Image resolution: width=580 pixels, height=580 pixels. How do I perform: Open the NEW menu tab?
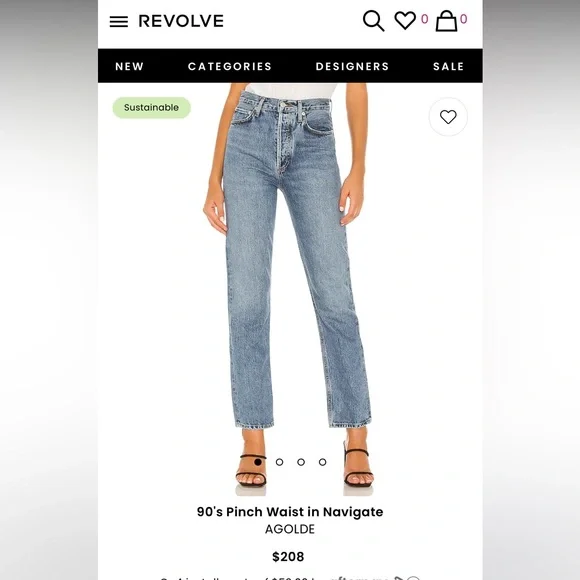(129, 66)
